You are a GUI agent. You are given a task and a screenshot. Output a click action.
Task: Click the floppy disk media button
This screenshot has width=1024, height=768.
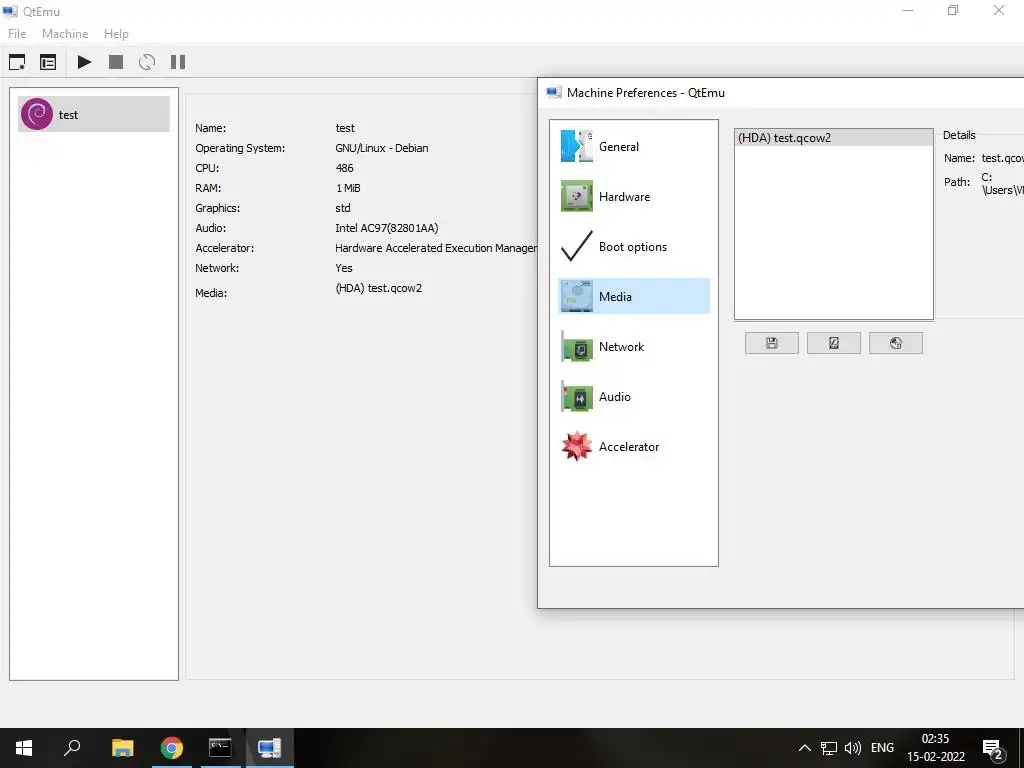point(772,343)
